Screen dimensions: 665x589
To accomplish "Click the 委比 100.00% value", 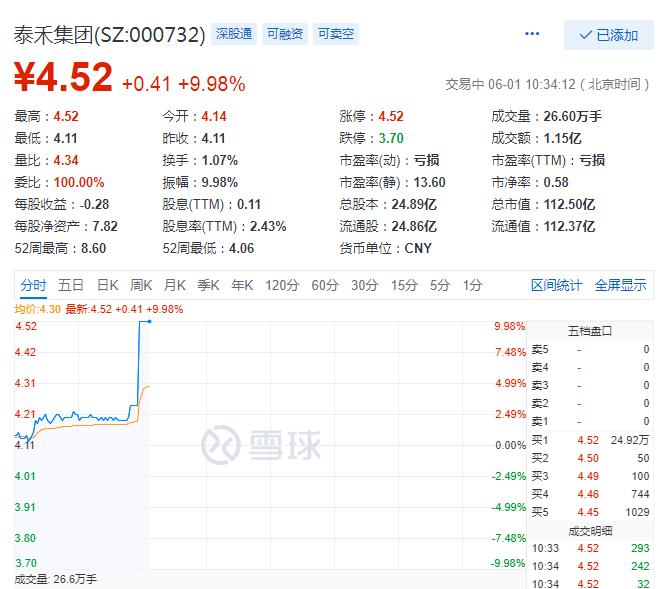I will (79, 182).
